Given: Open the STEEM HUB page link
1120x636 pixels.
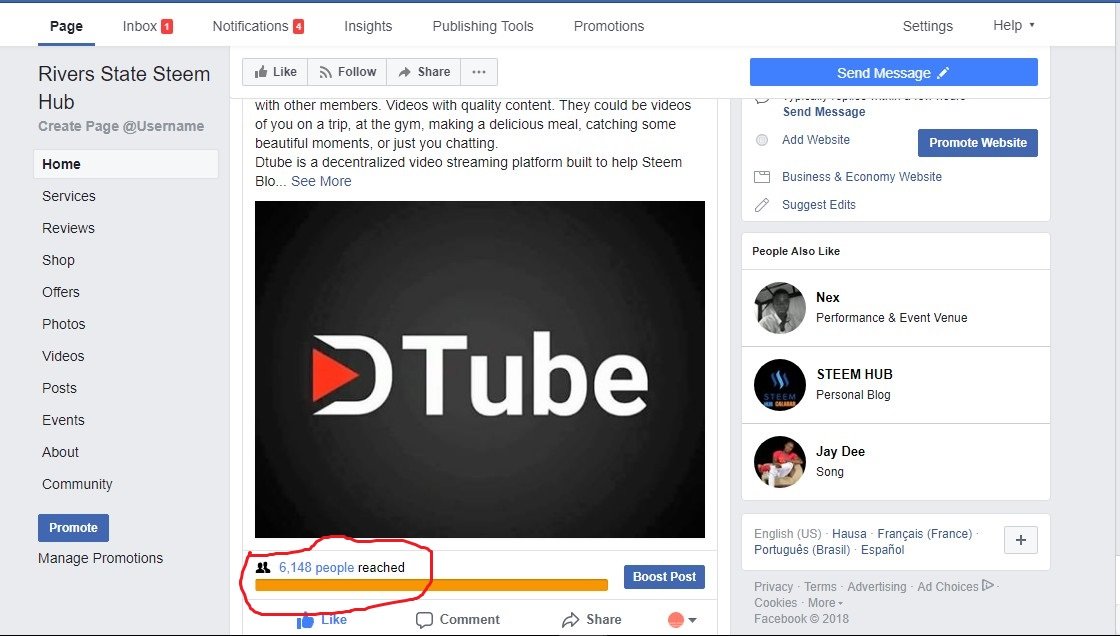Looking at the screenshot, I should tap(854, 374).
